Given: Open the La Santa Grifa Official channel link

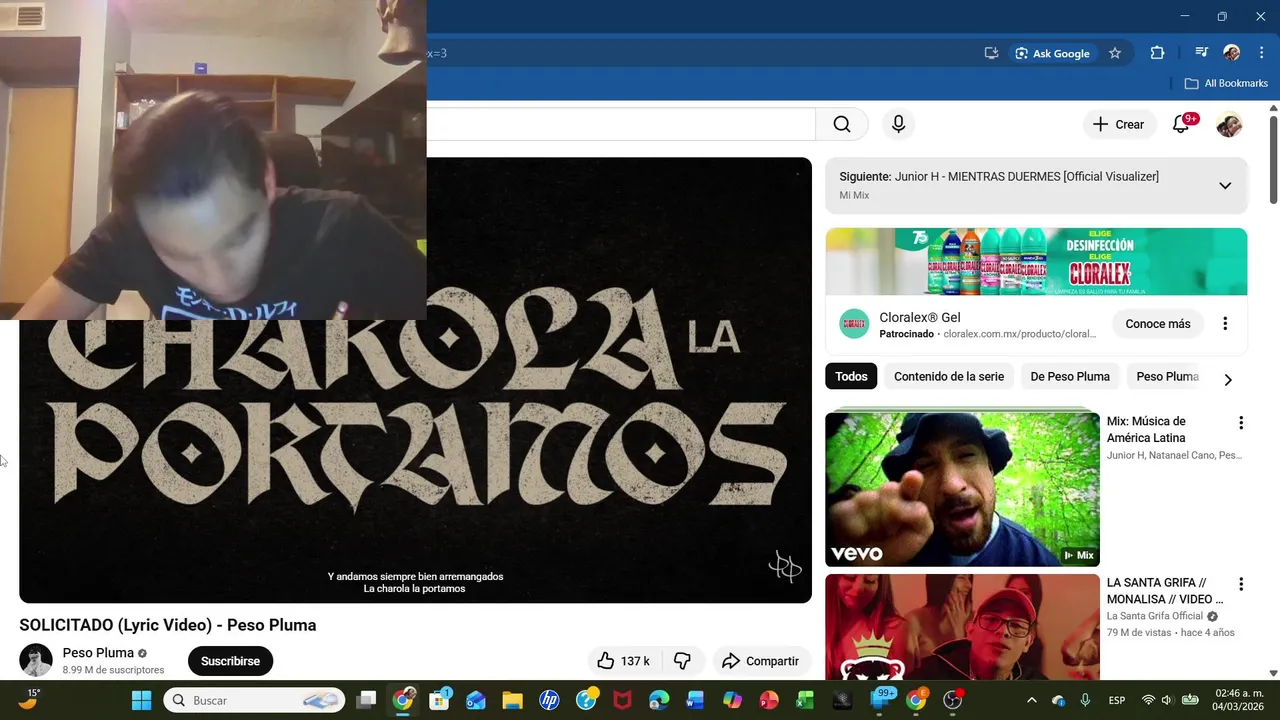Looking at the screenshot, I should 1155,616.
